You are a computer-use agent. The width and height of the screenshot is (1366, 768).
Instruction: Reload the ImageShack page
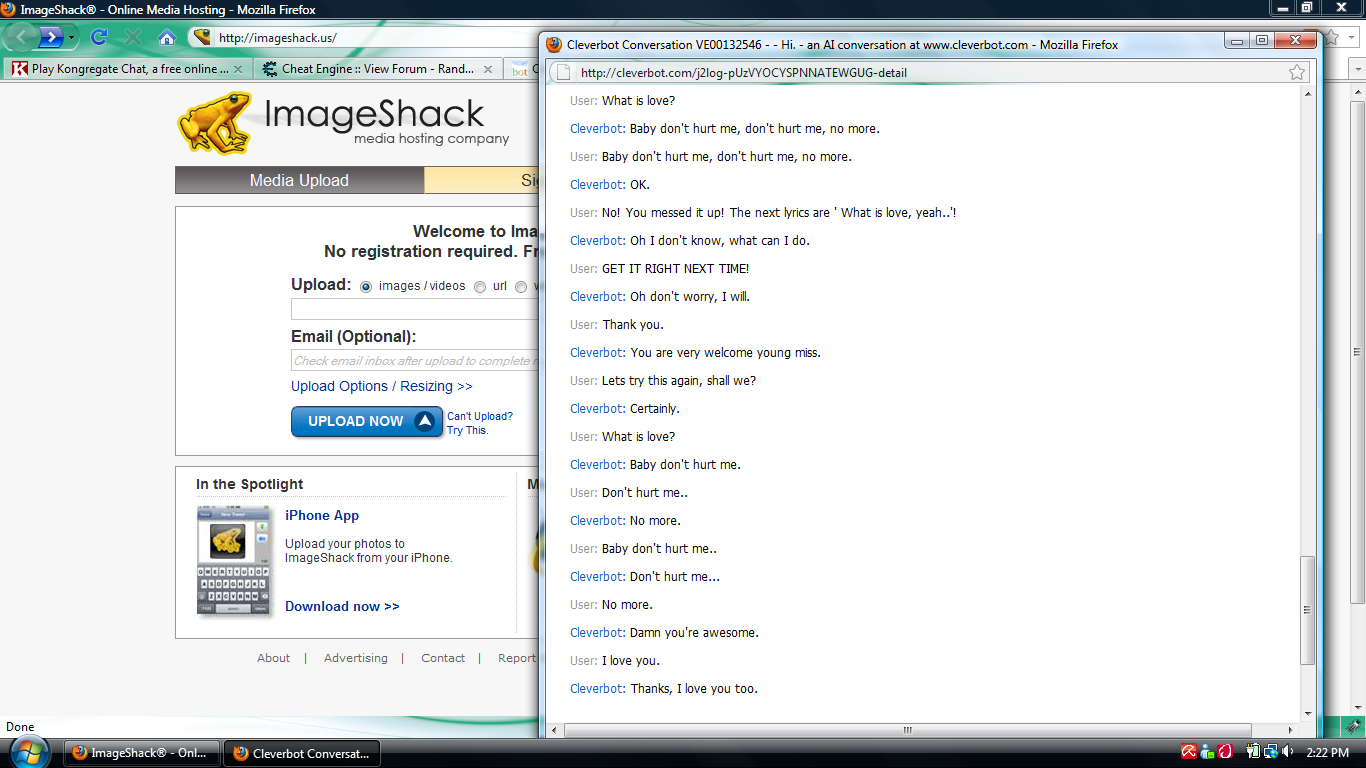point(97,37)
